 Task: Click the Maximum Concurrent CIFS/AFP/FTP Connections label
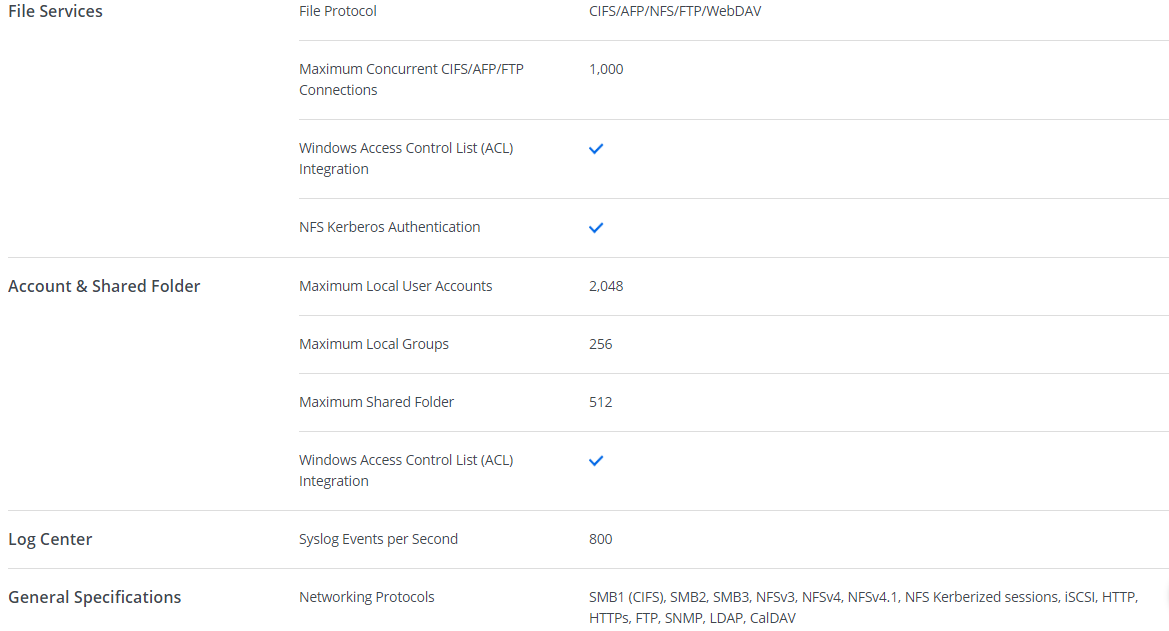coord(411,79)
